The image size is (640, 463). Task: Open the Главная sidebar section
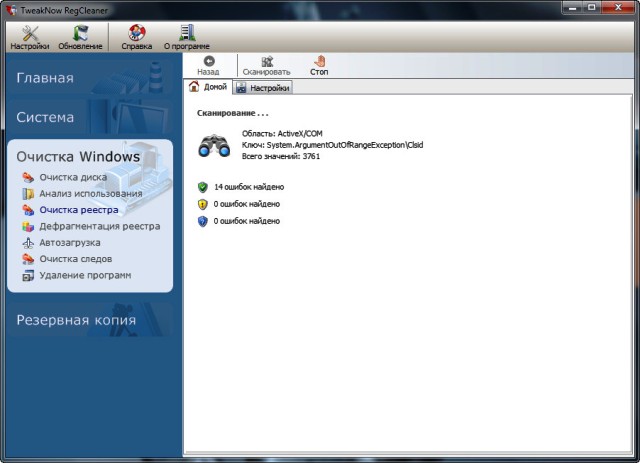tap(89, 78)
